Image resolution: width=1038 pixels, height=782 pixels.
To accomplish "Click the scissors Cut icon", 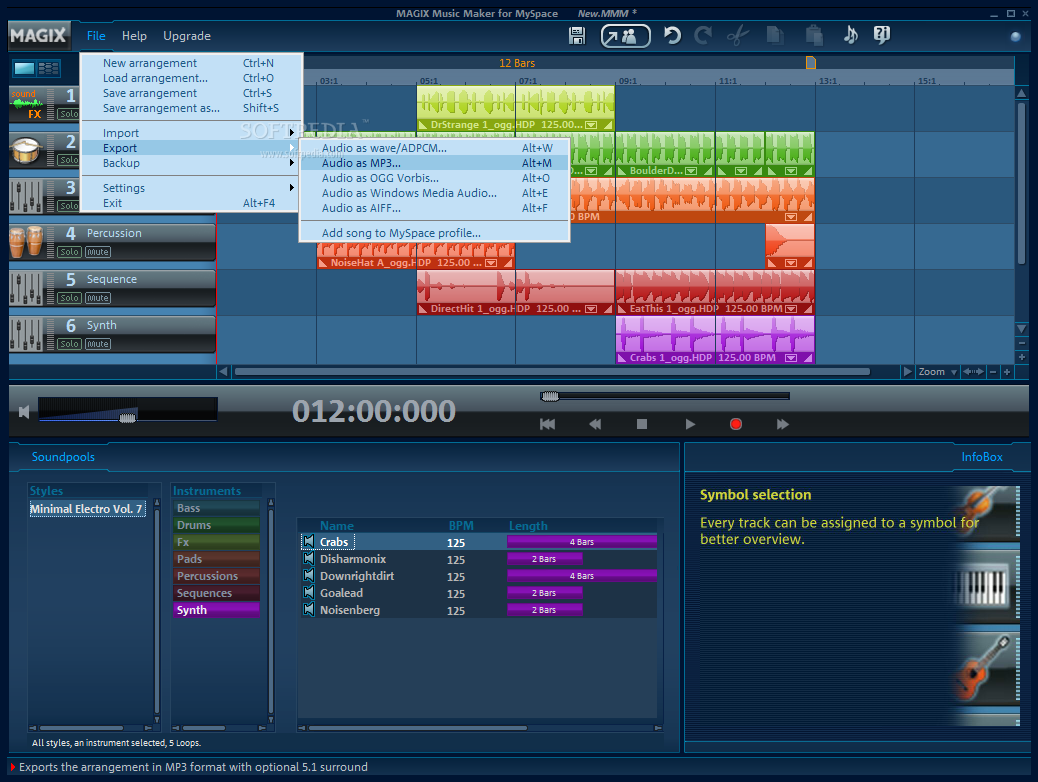I will click(737, 36).
